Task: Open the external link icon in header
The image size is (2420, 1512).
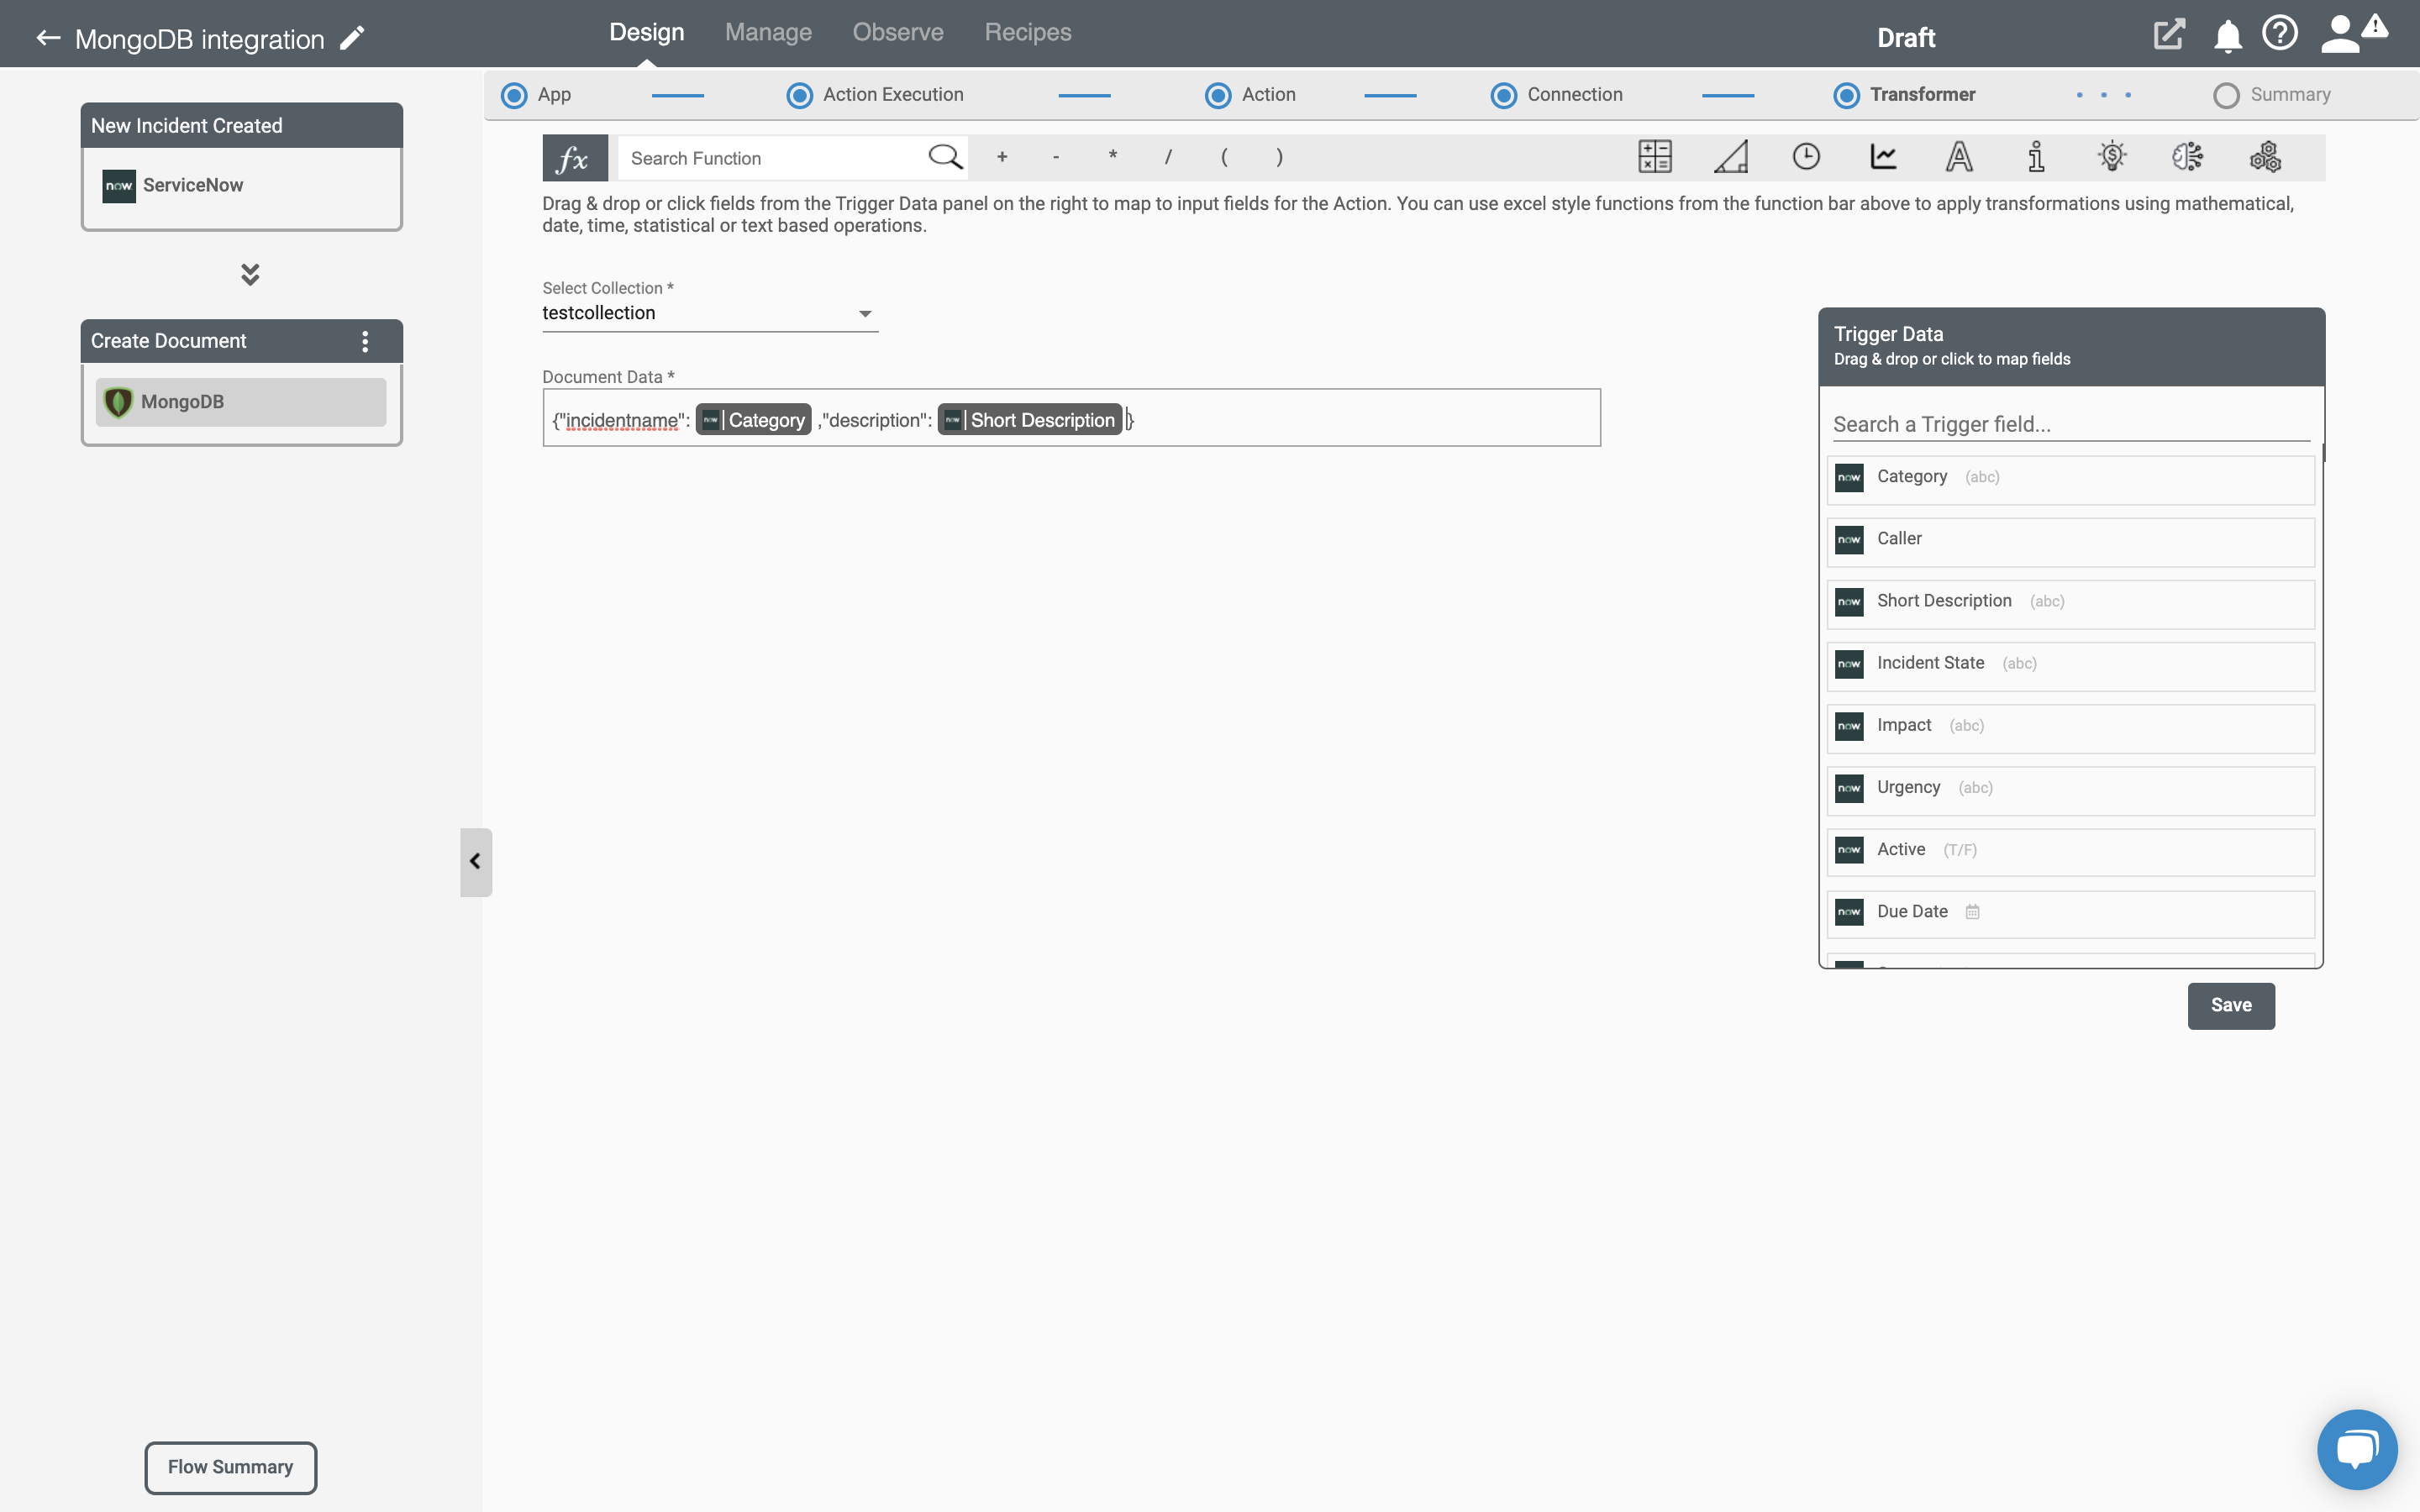Action: click(2169, 34)
